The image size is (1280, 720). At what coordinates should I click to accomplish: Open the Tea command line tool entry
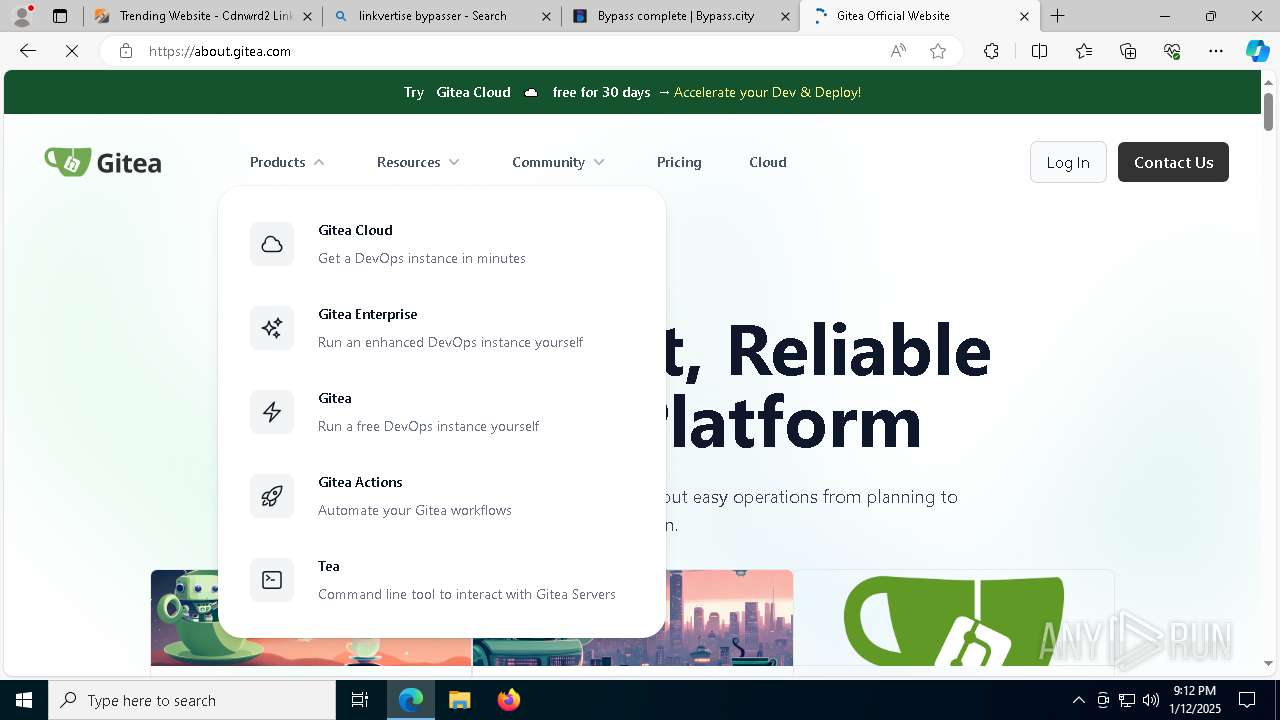pos(441,580)
